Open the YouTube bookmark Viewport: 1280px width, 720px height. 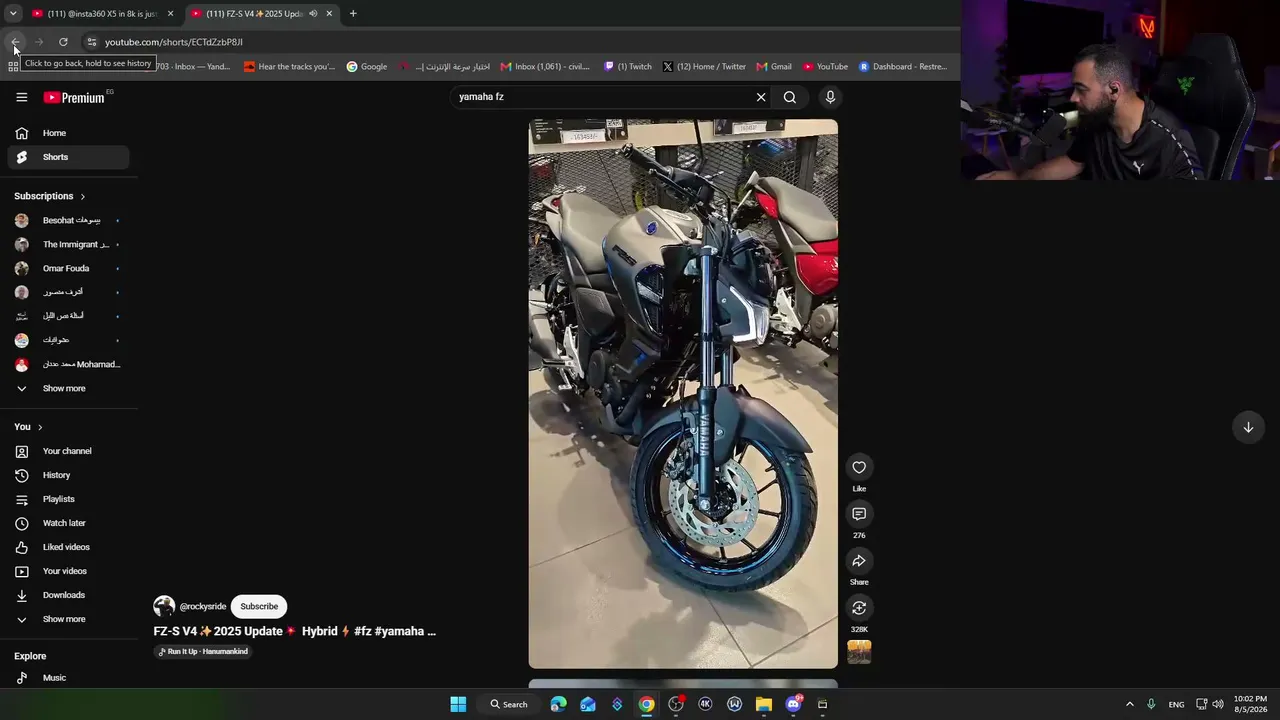(825, 67)
